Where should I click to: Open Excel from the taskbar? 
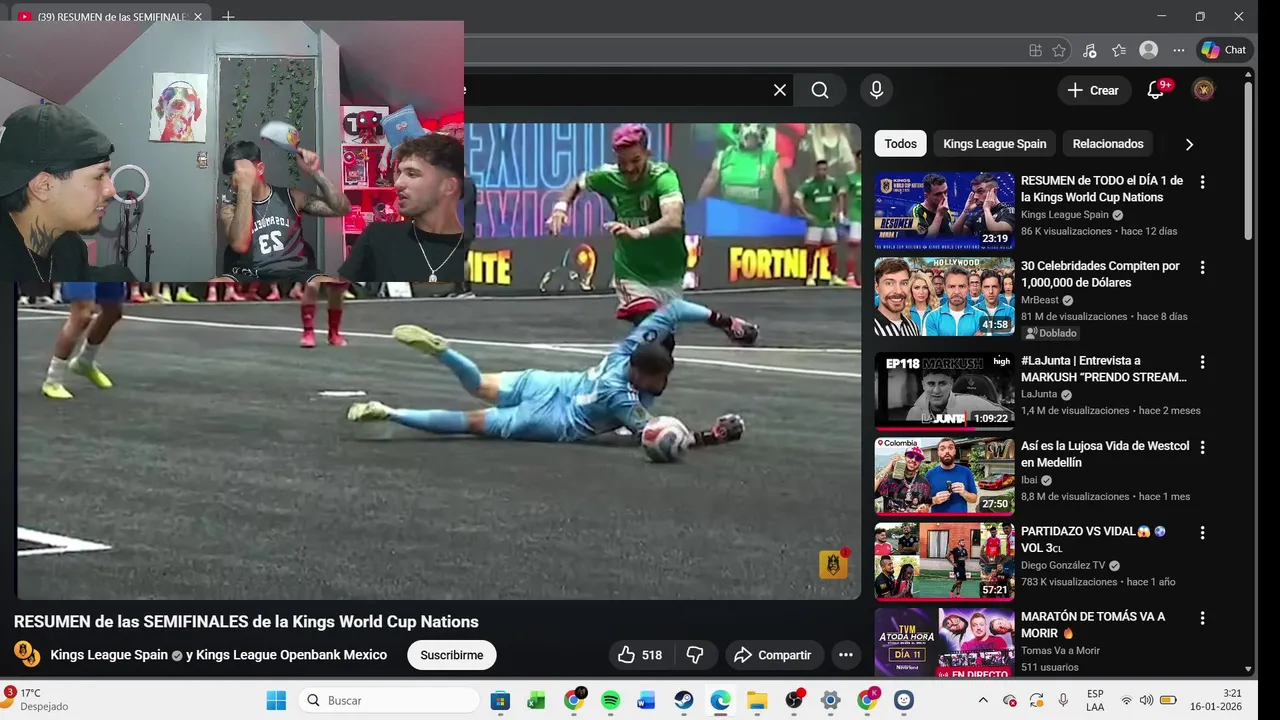(536, 700)
